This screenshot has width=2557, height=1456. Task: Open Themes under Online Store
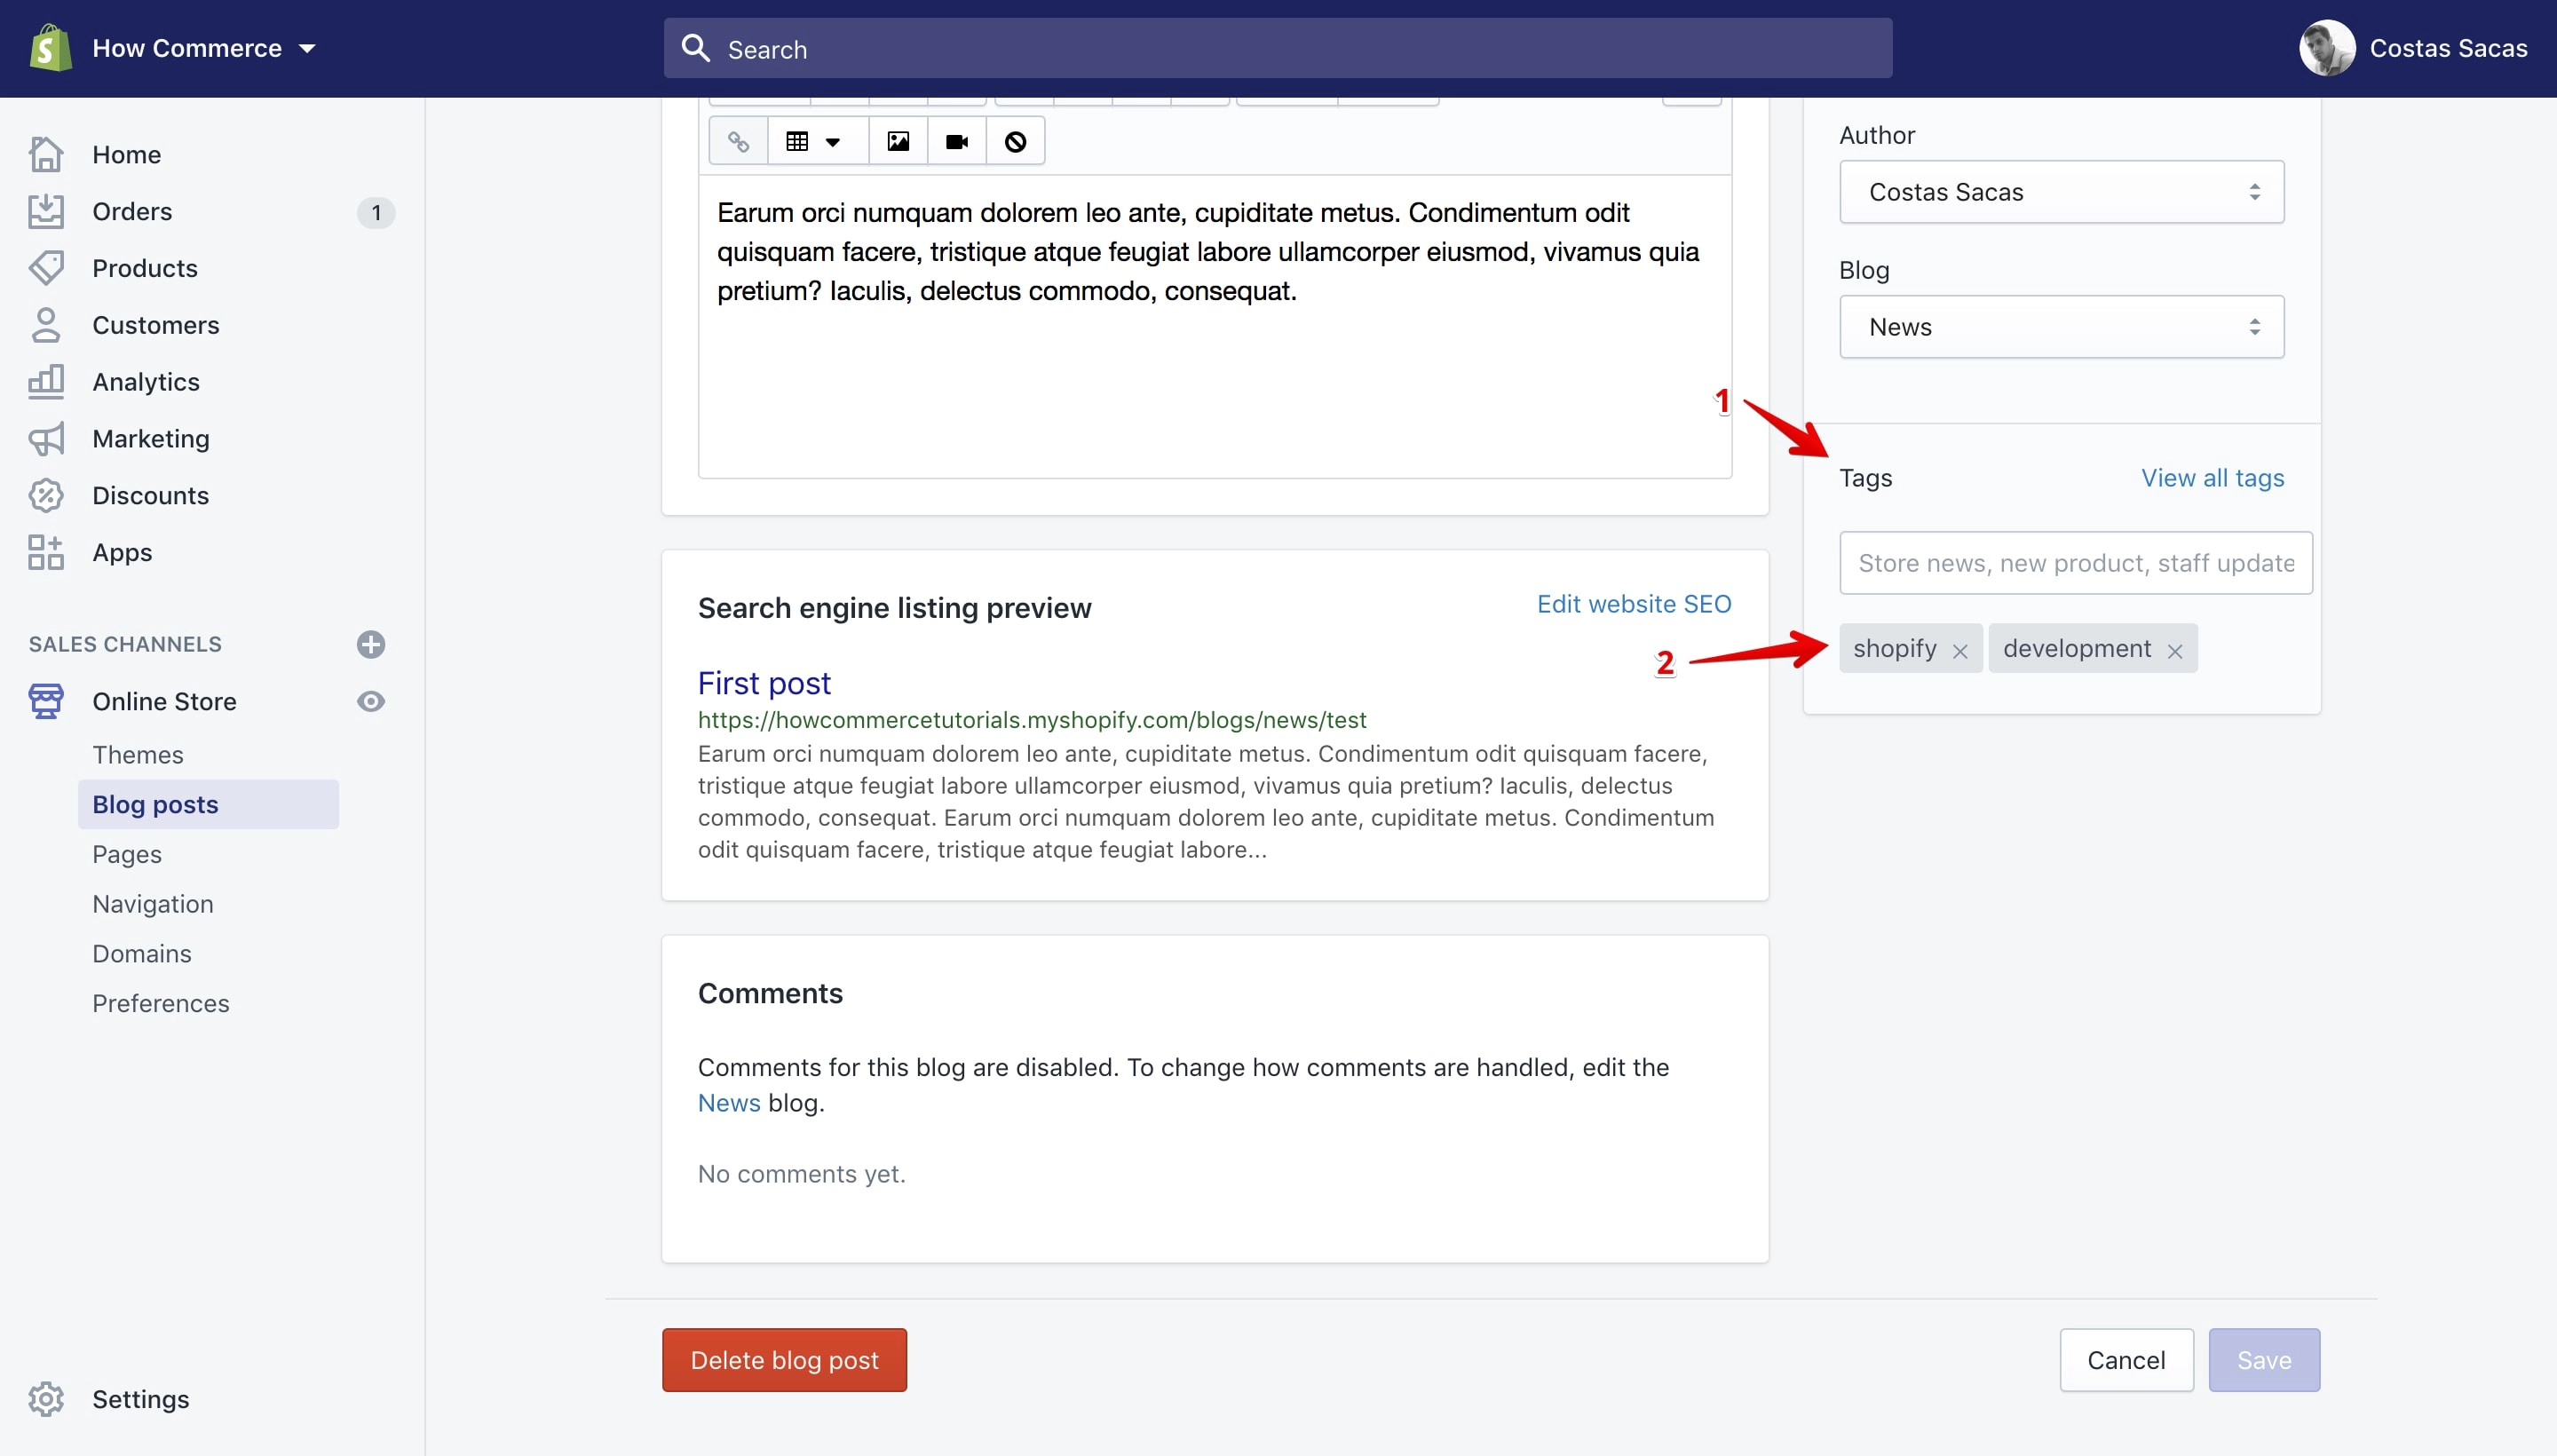(x=138, y=755)
